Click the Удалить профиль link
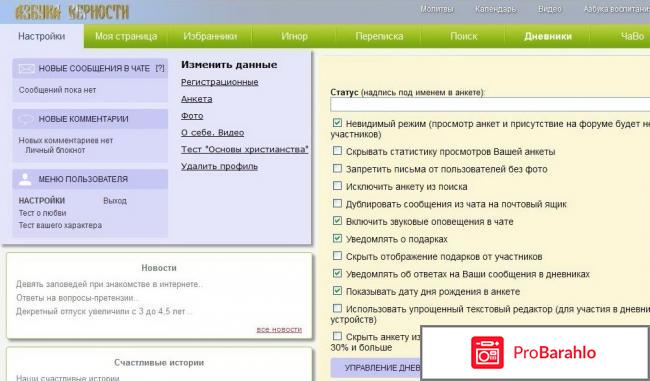 pyautogui.click(x=219, y=167)
